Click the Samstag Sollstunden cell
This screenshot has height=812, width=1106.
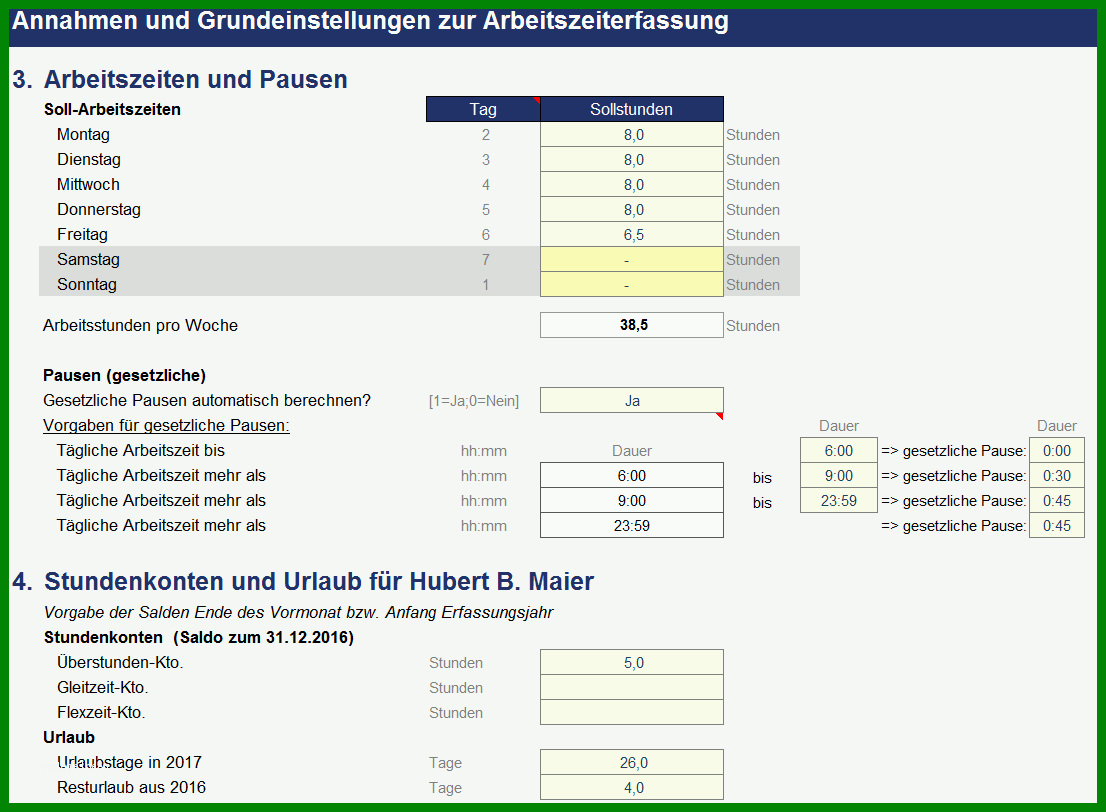click(631, 260)
